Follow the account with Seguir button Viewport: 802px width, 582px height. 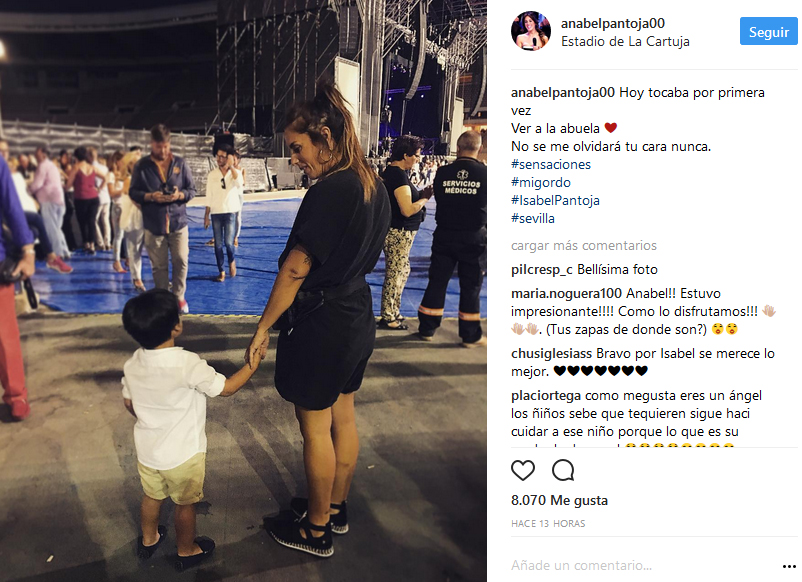click(x=768, y=31)
